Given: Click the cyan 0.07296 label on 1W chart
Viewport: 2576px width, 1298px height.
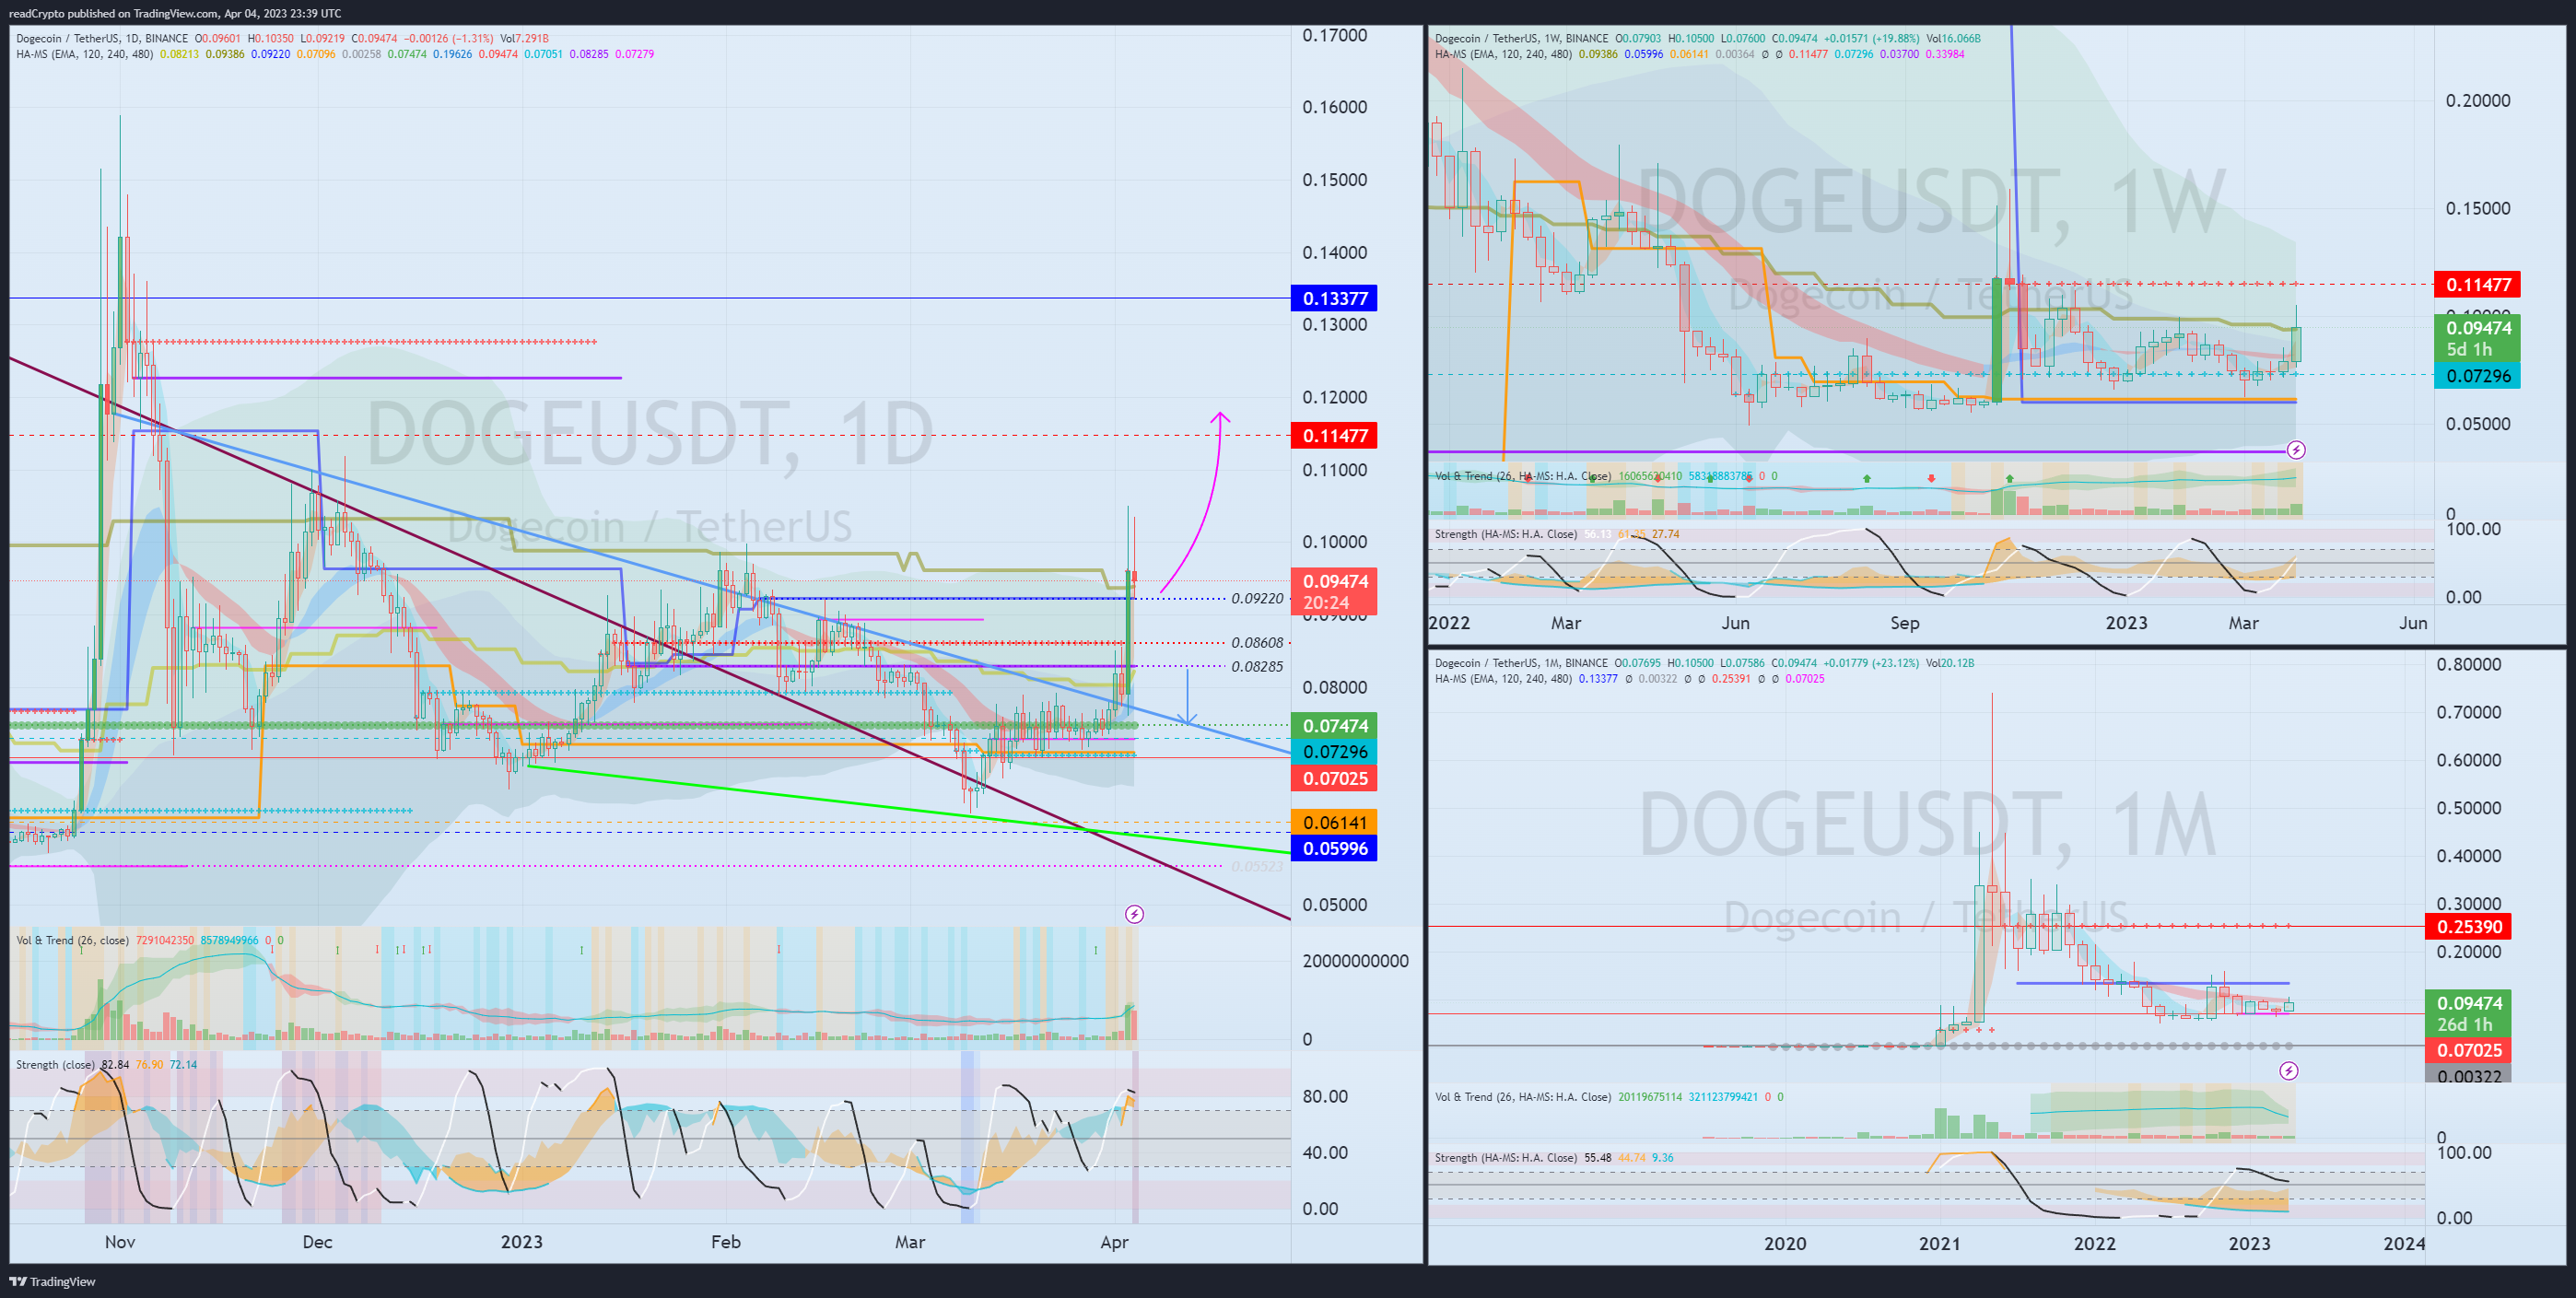Looking at the screenshot, I should tap(2477, 376).
